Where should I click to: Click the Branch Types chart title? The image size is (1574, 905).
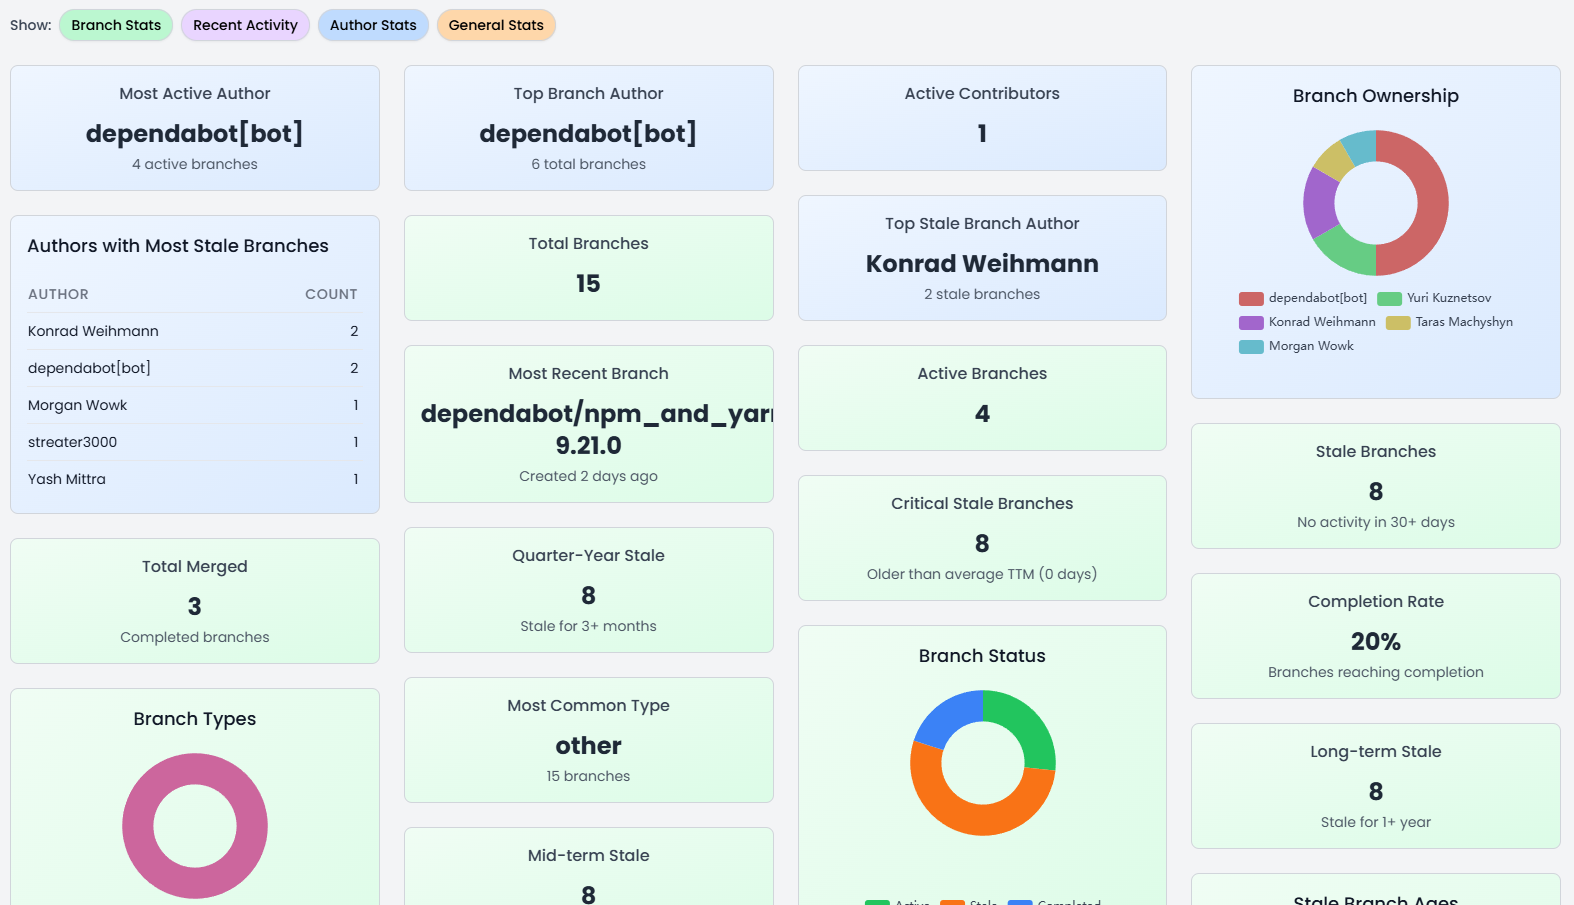(x=195, y=719)
